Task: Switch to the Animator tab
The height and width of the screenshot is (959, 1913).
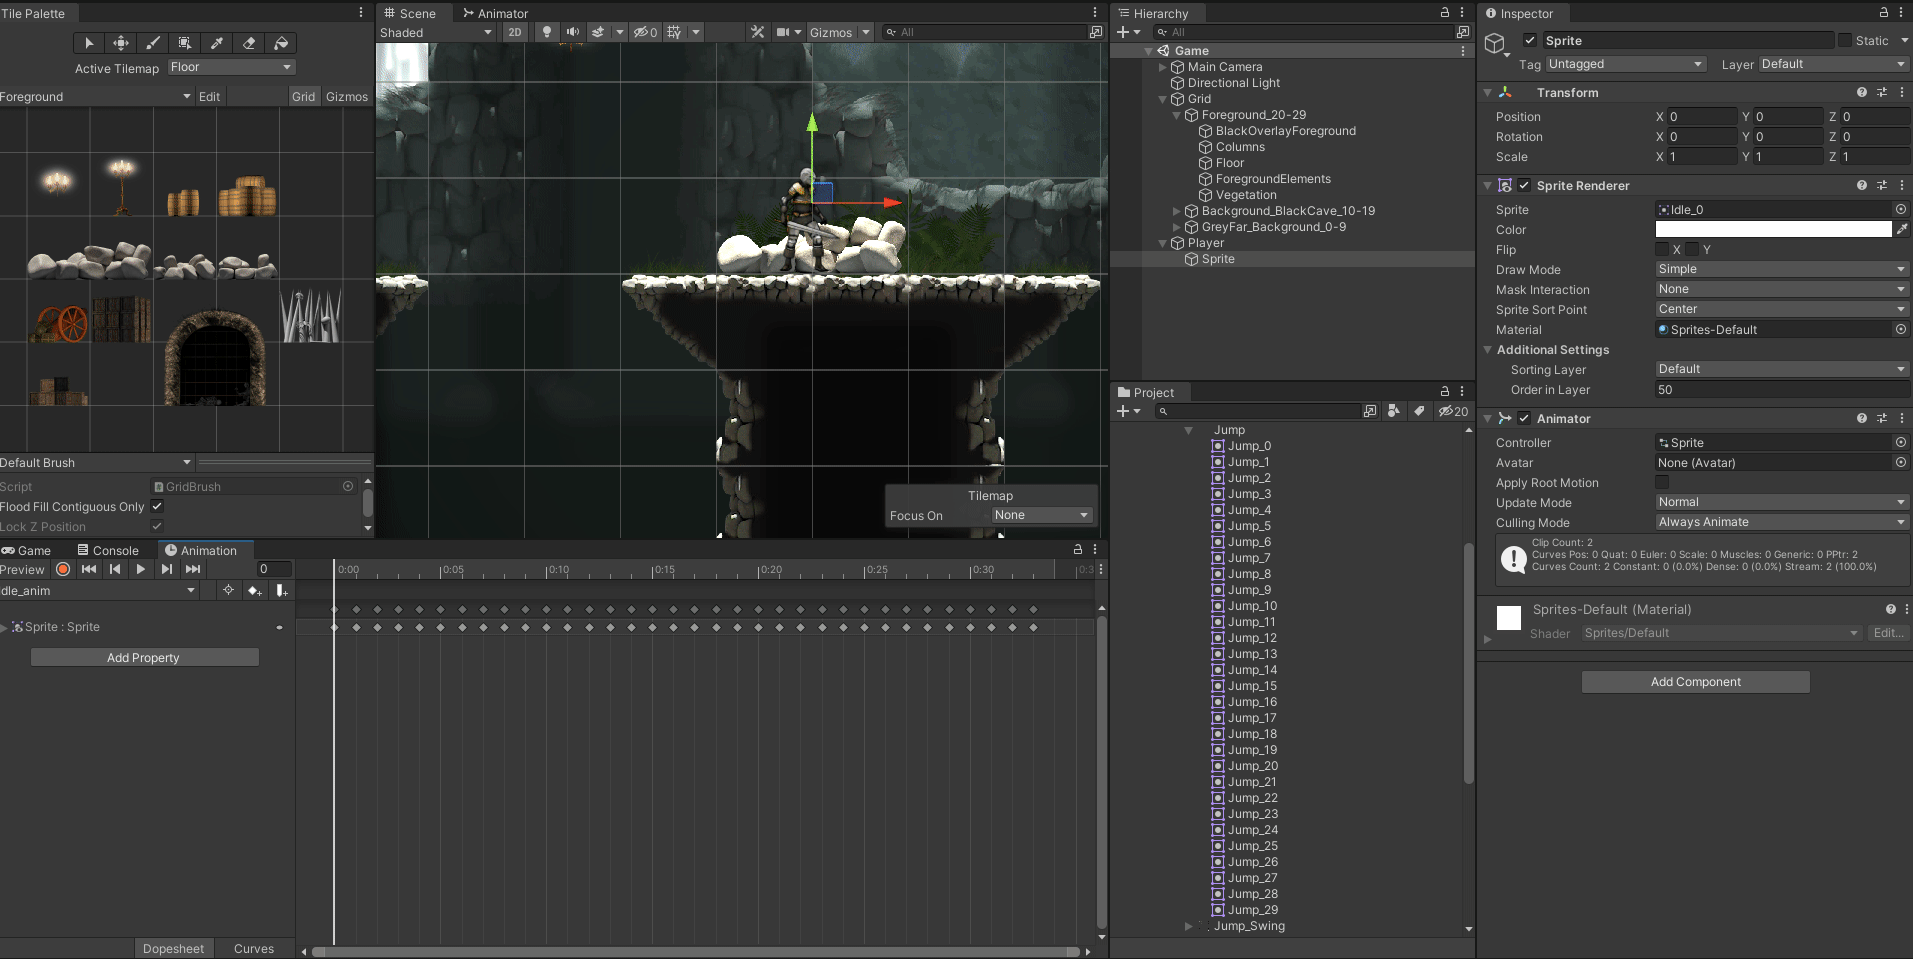Action: pyautogui.click(x=495, y=13)
